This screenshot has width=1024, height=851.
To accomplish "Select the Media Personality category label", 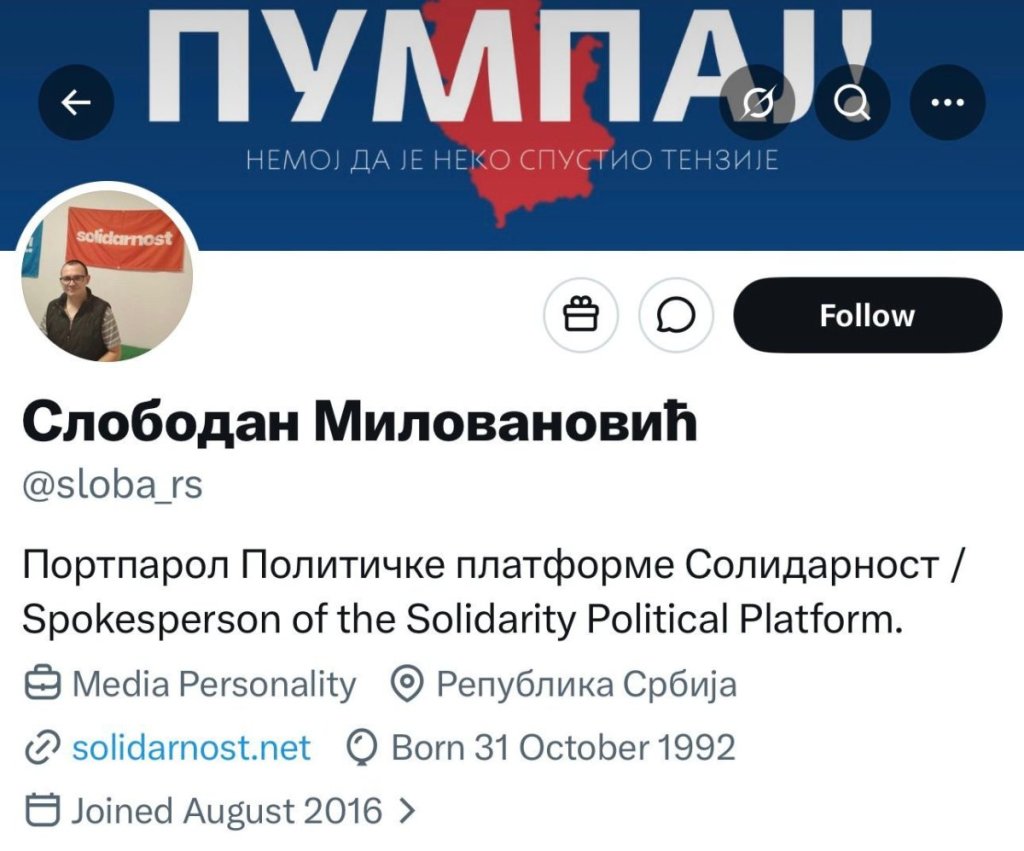I will [x=214, y=685].
